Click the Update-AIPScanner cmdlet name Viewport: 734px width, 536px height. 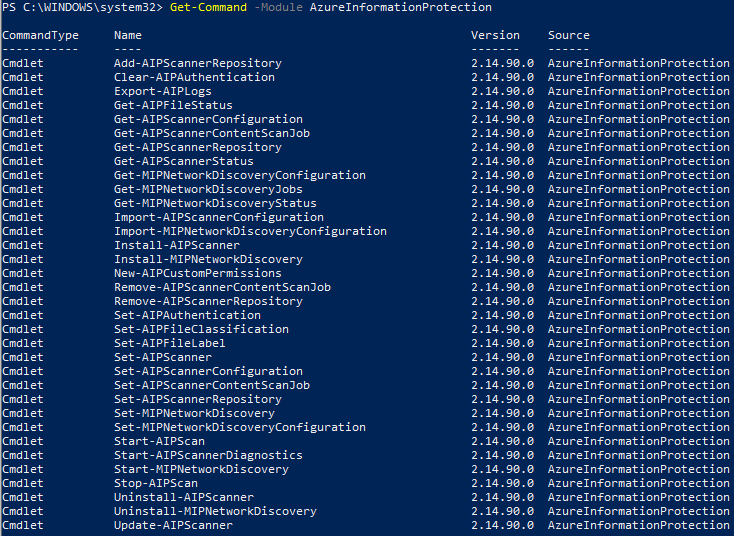173,526
